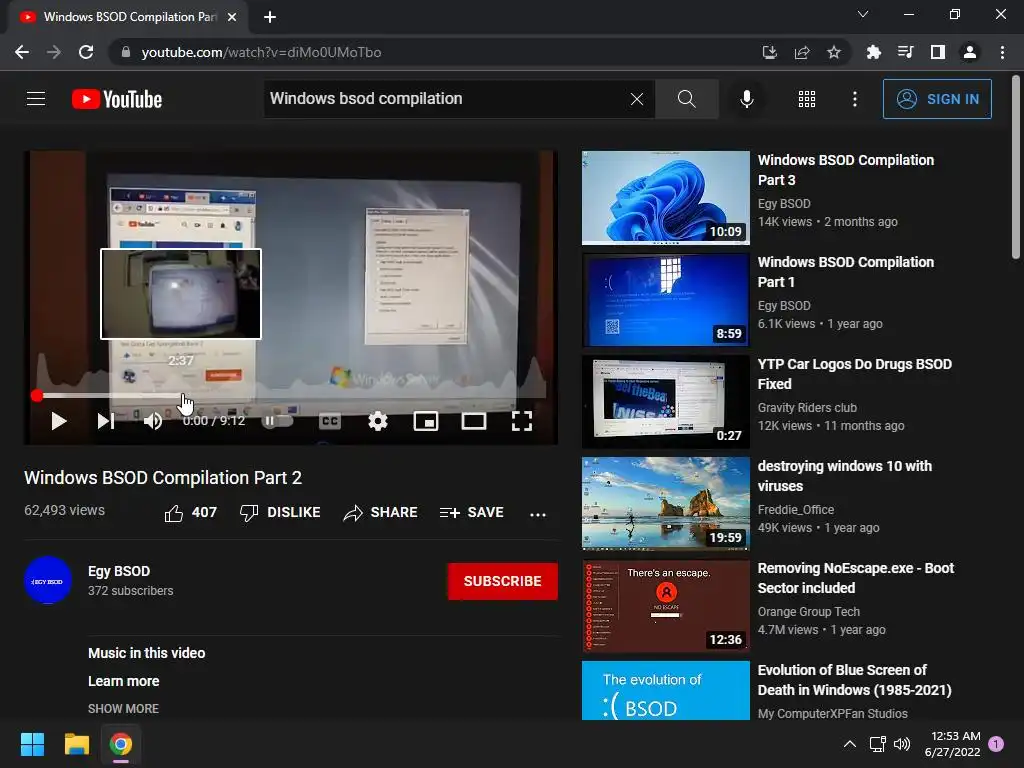Click the SIGN IN button
The image size is (1024, 768).
pos(937,99)
